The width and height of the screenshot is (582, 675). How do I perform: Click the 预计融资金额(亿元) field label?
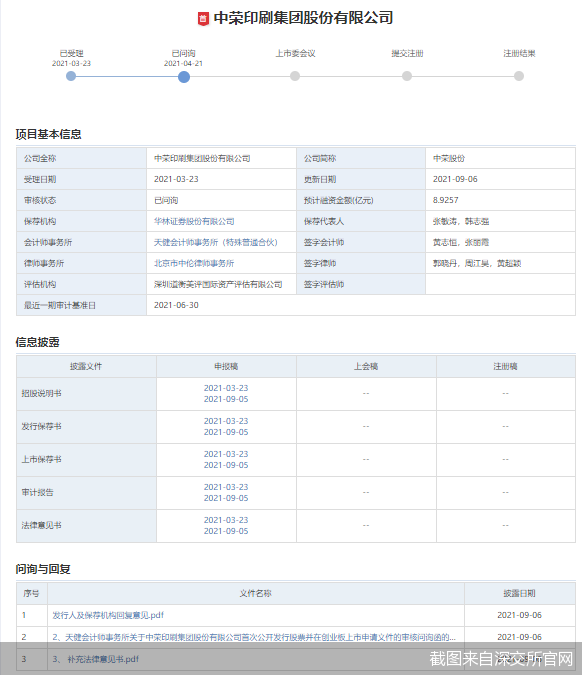coord(338,200)
